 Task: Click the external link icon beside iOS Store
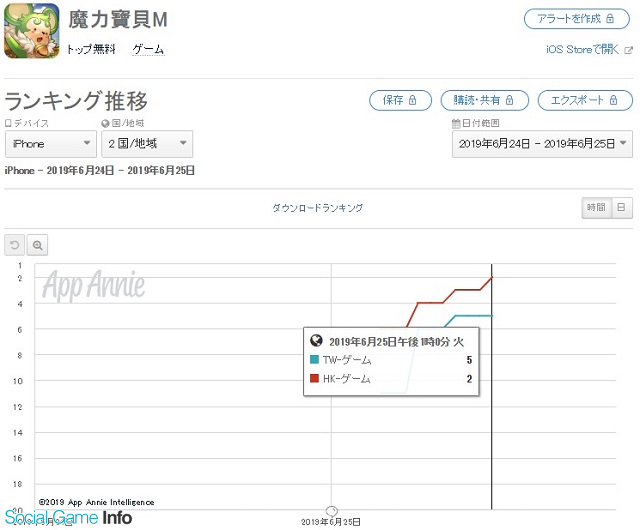point(629,50)
